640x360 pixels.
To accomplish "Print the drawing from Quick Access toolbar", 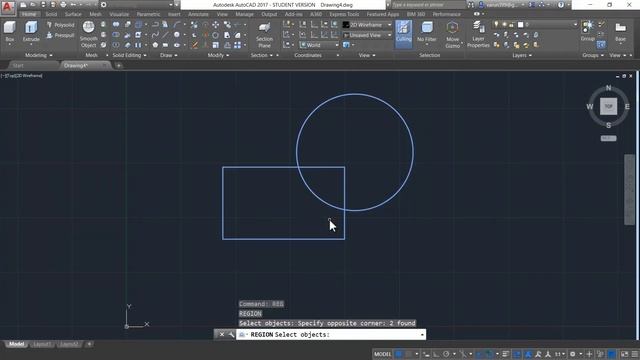I will click(63, 5).
